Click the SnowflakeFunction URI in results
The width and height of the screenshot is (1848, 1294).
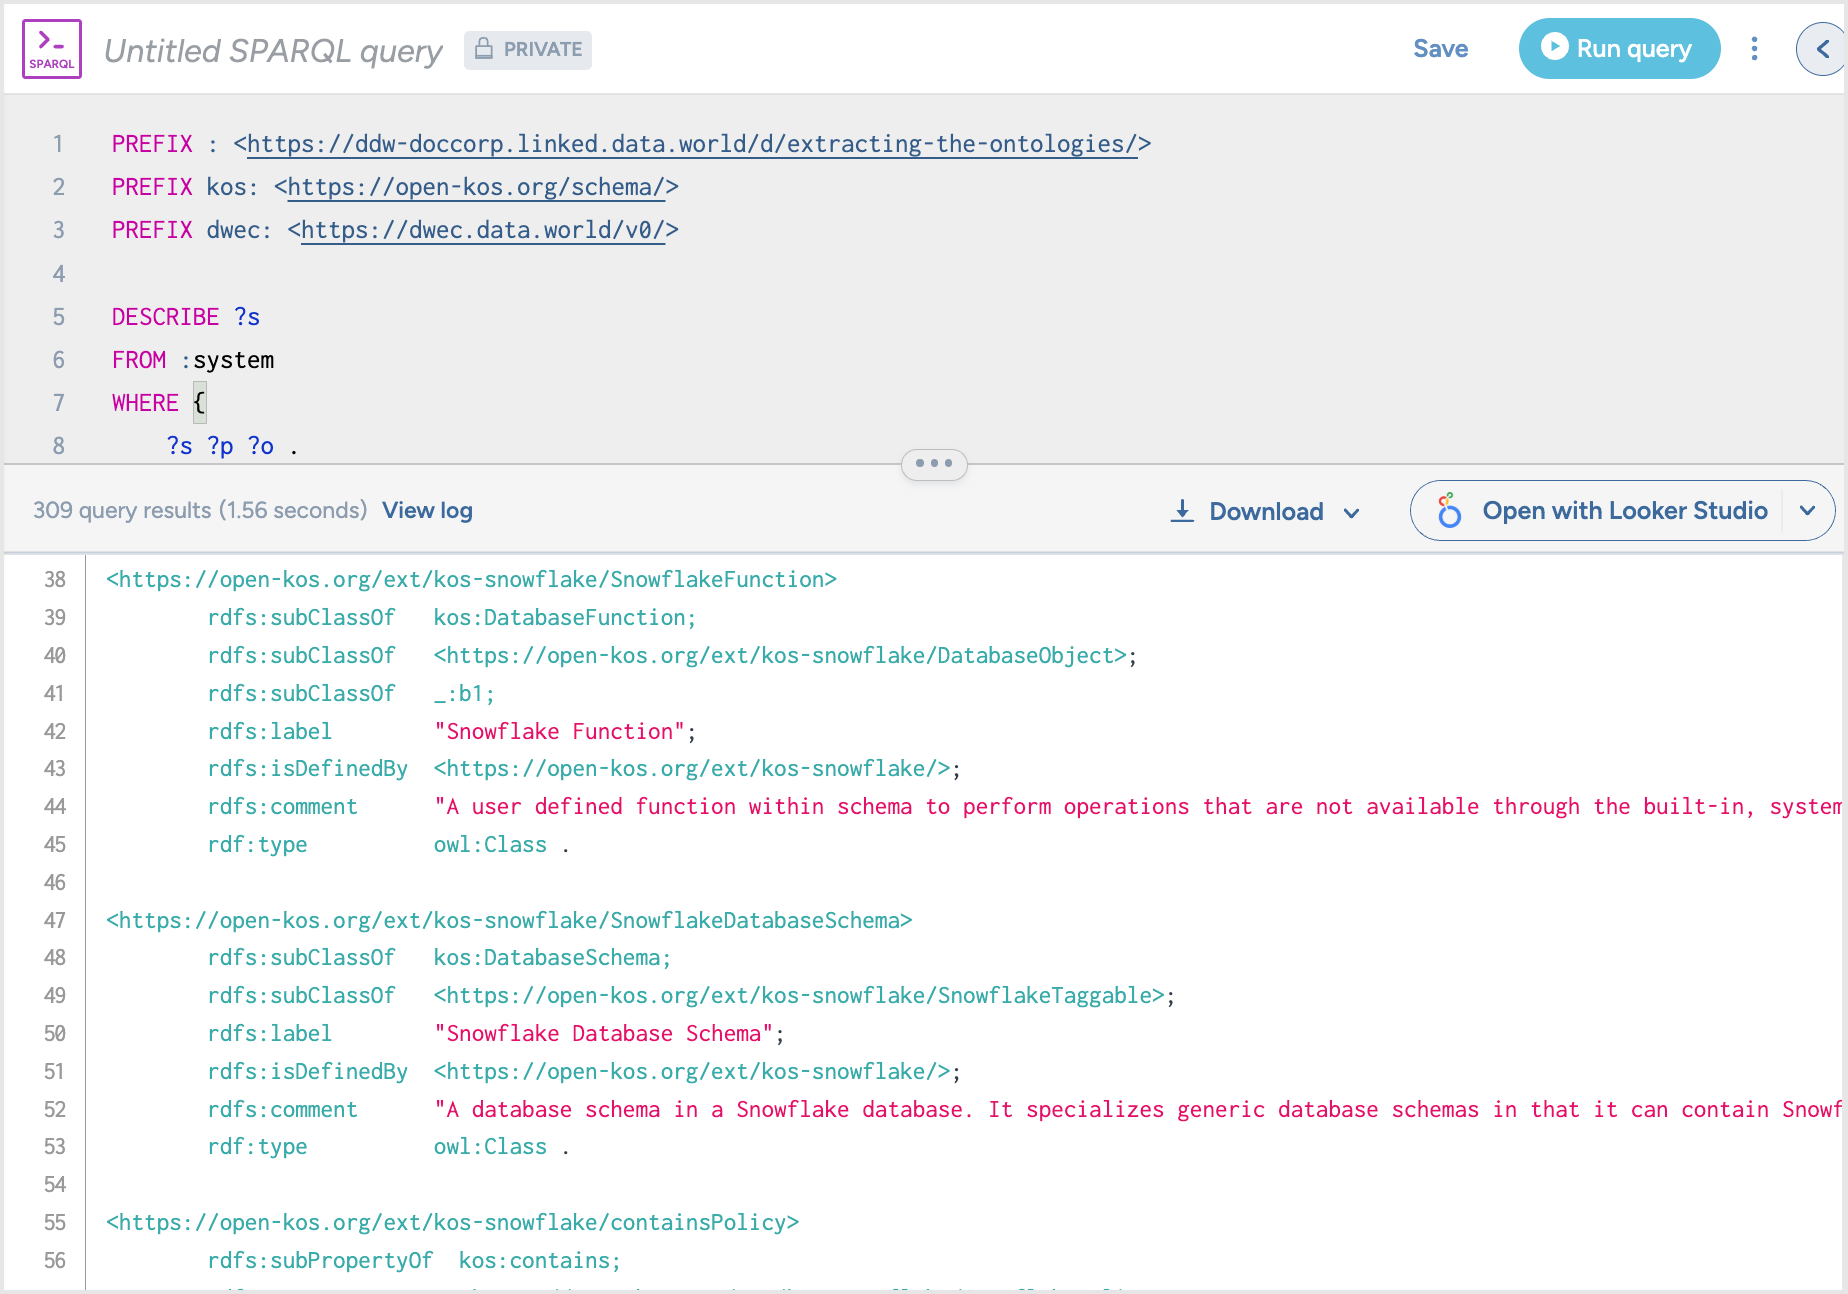[x=471, y=580]
